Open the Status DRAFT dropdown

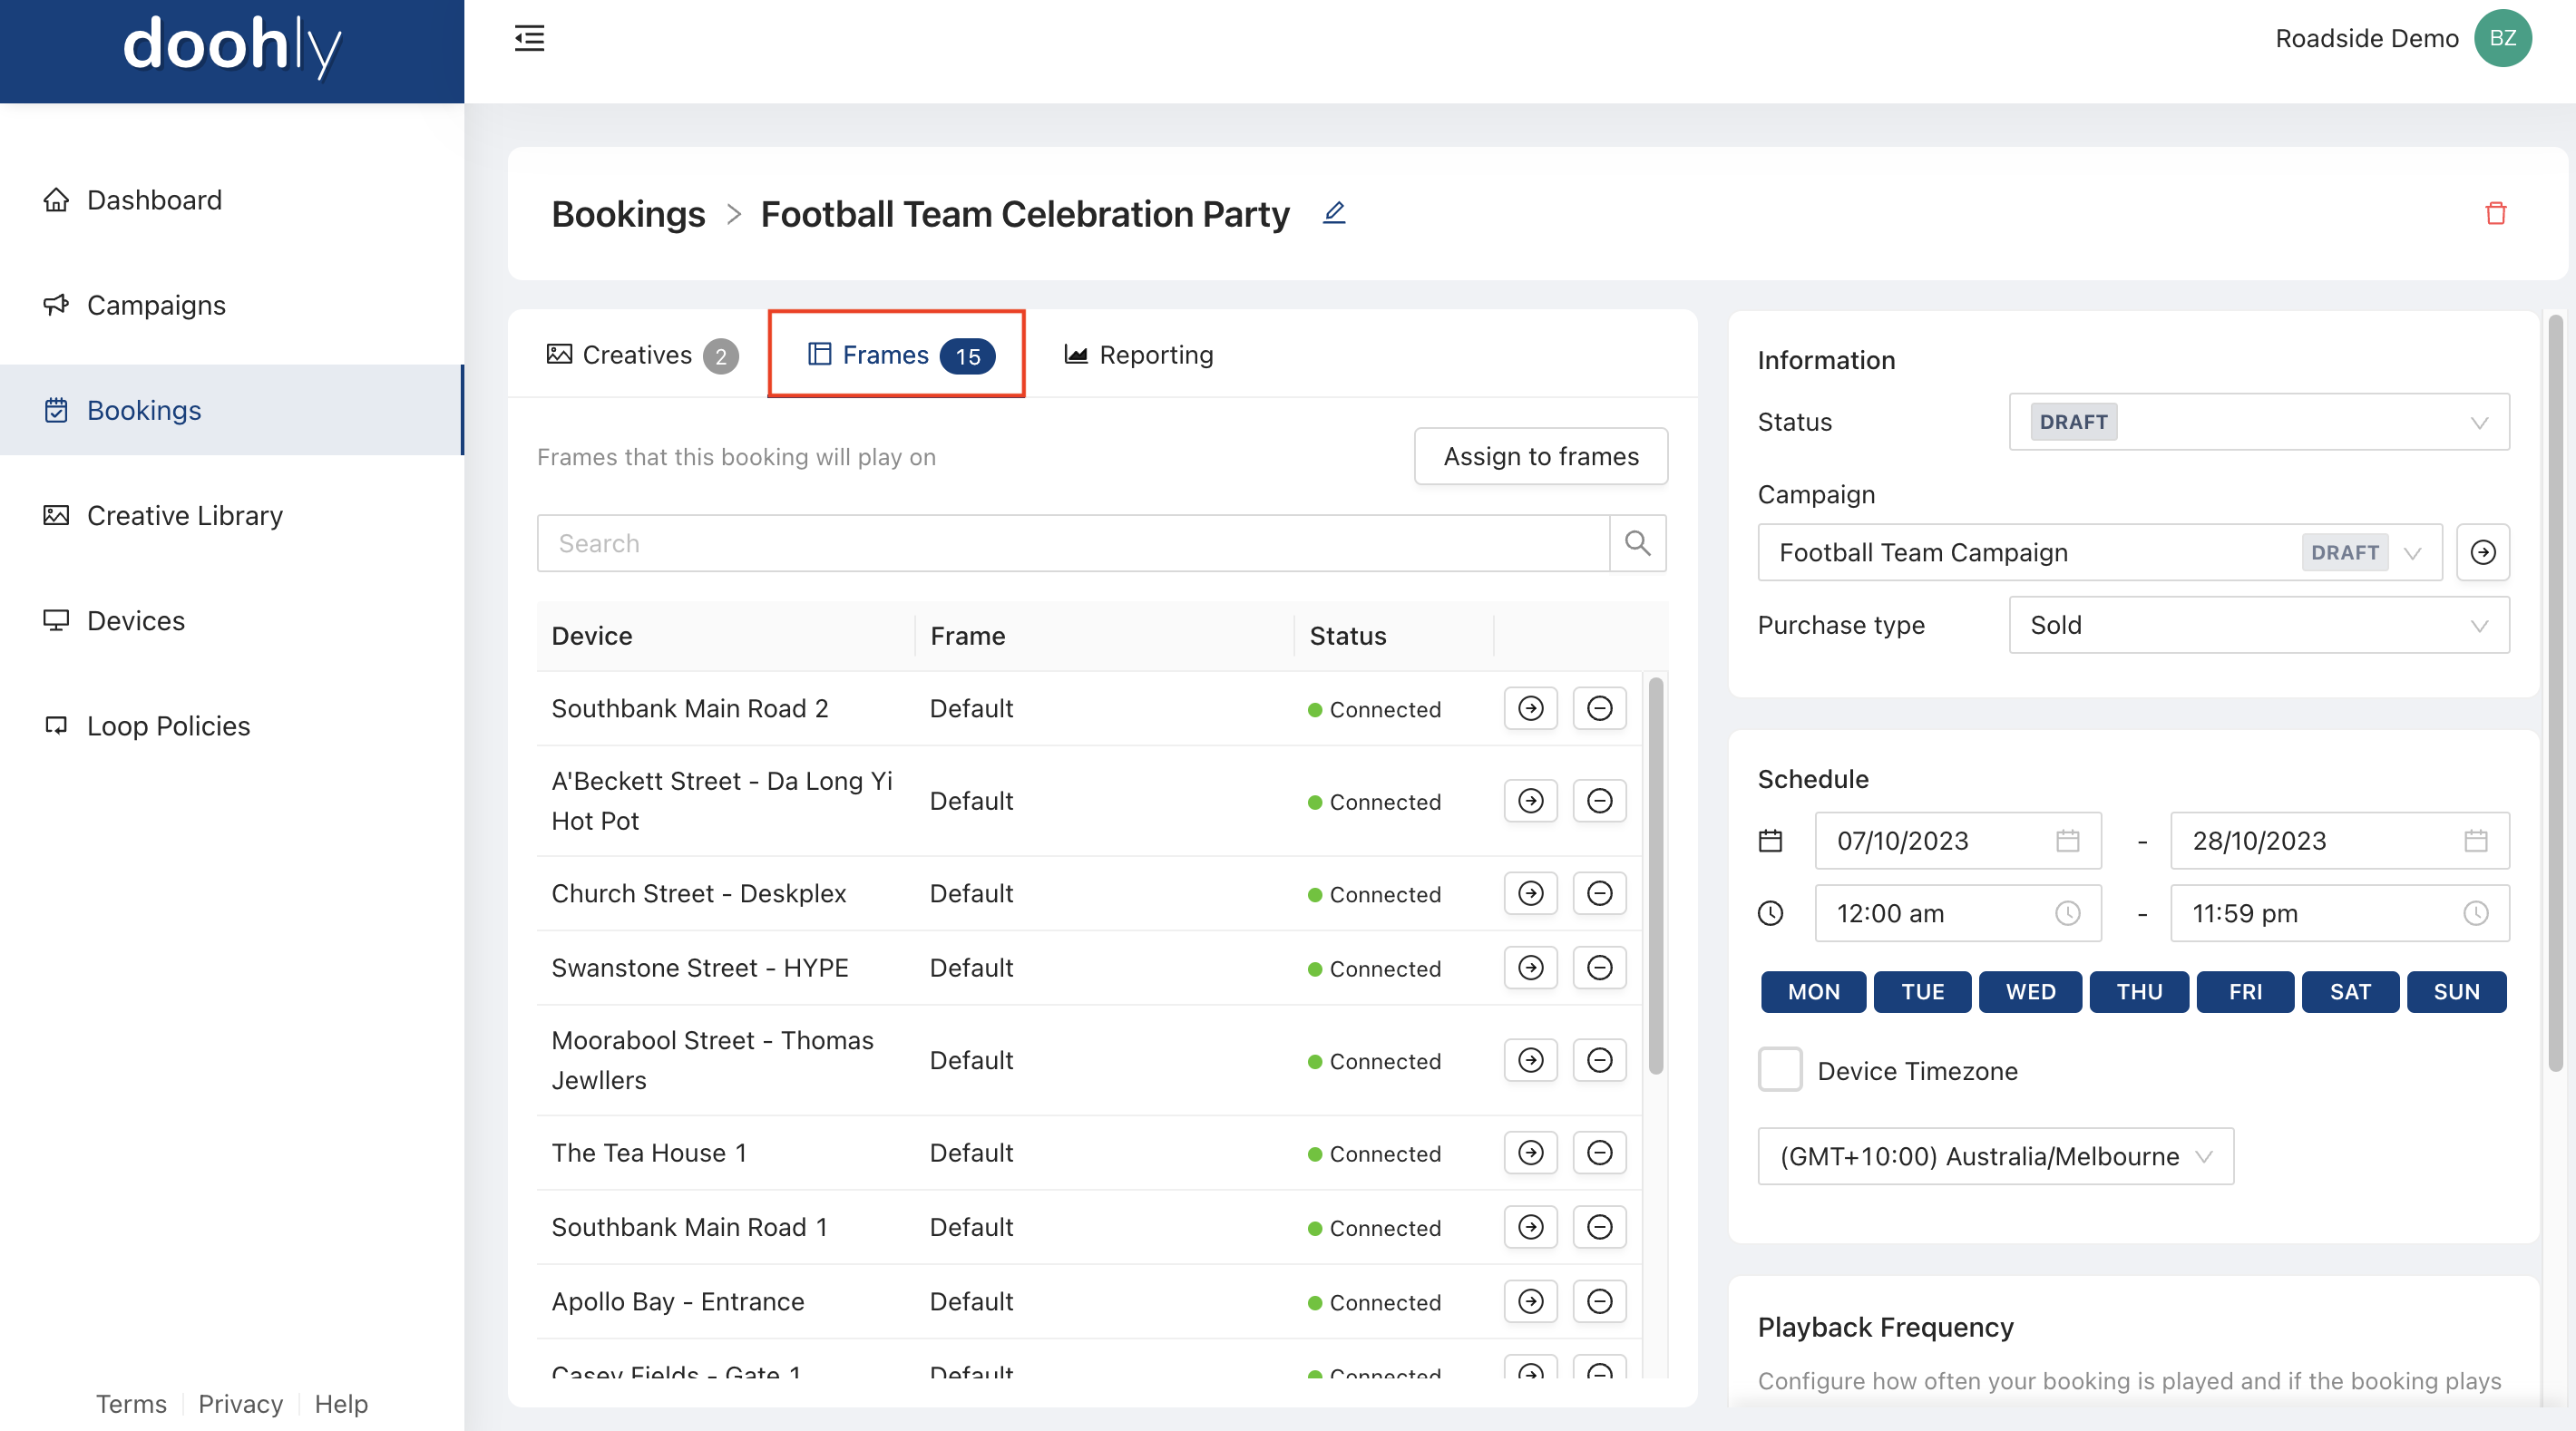pyautogui.click(x=2258, y=422)
